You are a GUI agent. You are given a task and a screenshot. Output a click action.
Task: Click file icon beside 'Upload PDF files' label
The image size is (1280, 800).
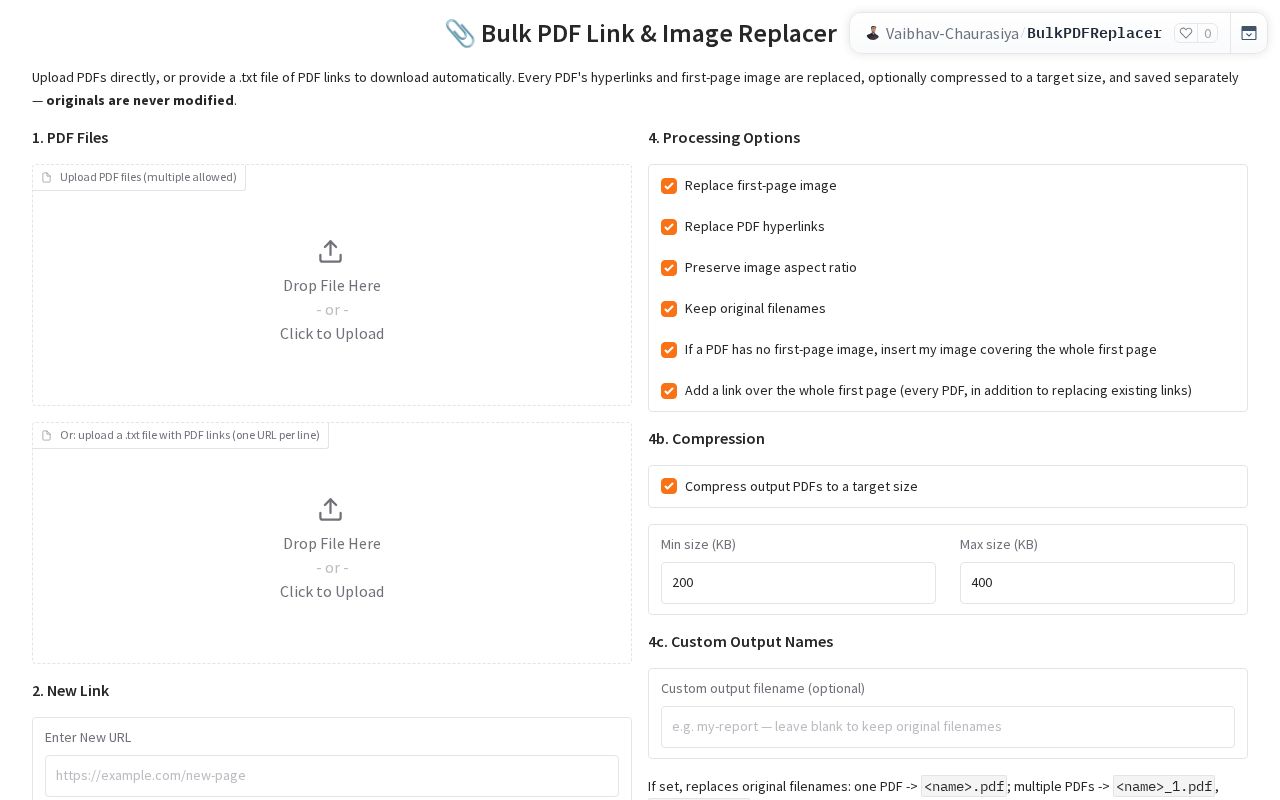coord(46,178)
